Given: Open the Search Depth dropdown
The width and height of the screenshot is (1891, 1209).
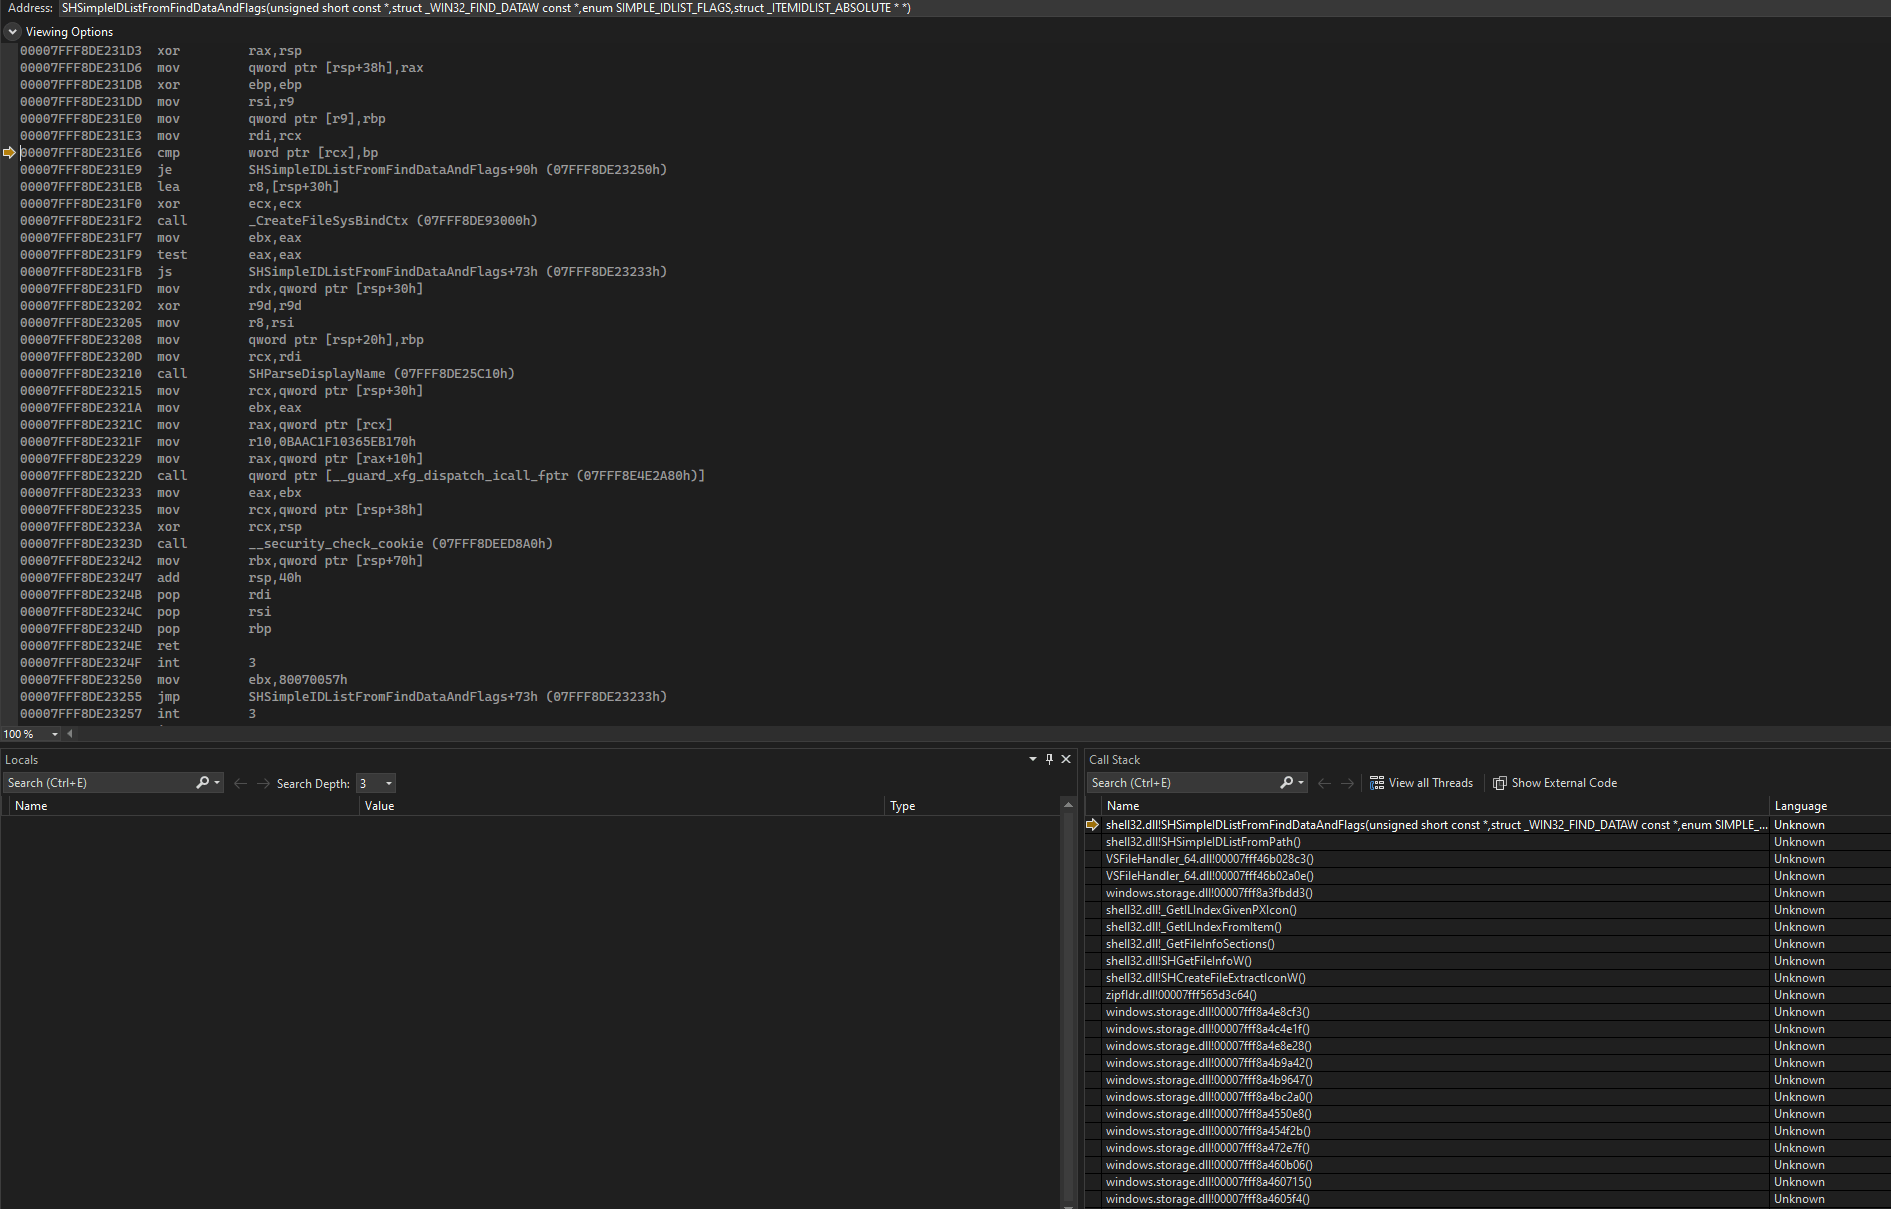Looking at the screenshot, I should pyautogui.click(x=389, y=783).
